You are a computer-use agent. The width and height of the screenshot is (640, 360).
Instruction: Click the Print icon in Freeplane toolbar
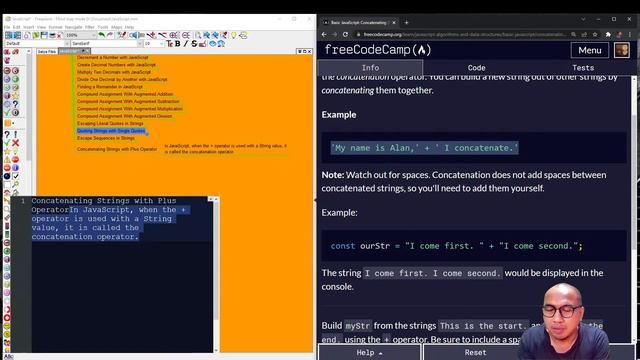coord(52,36)
